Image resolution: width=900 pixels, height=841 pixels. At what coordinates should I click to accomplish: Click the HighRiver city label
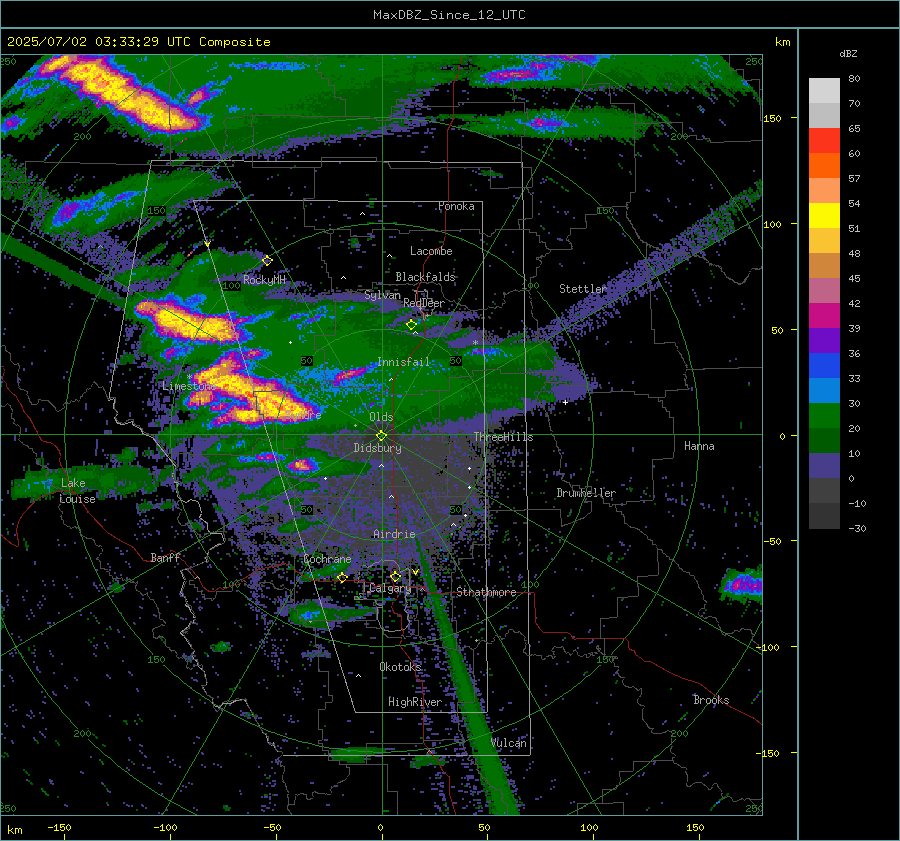click(x=415, y=702)
